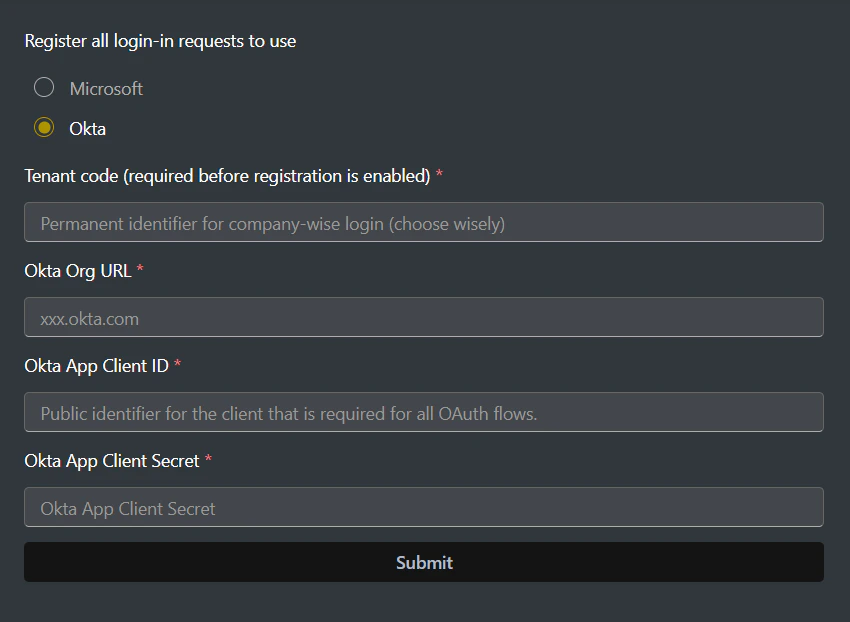Click the red asterisk beside Okta Org URL
850x622 pixels.
[x=141, y=269]
